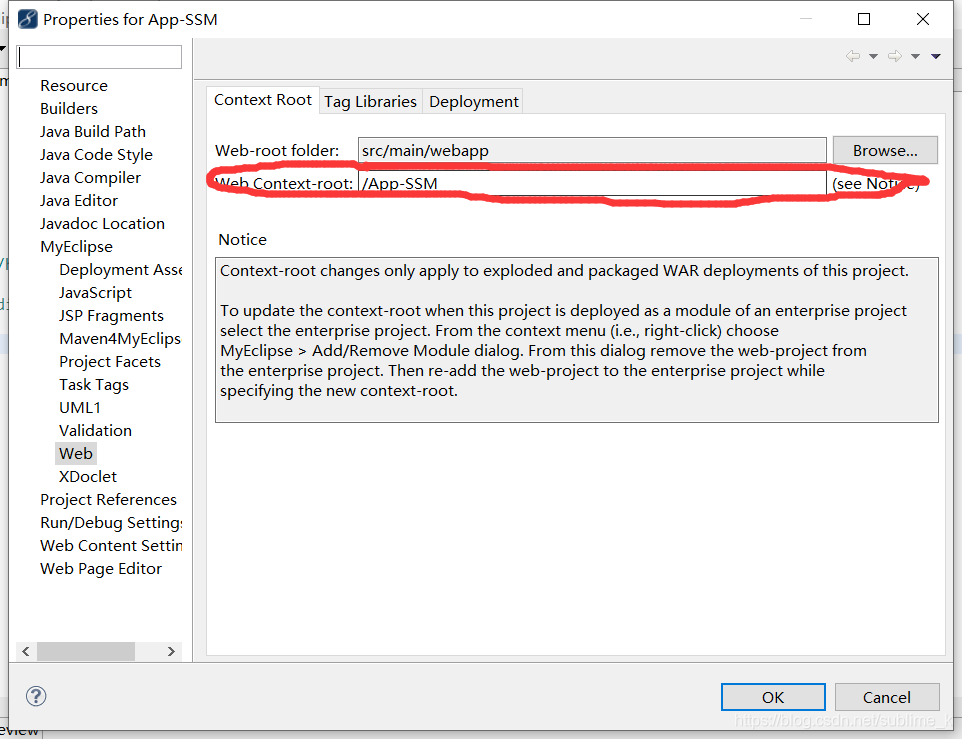Select Java Compiler settings
962x739 pixels.
90,177
